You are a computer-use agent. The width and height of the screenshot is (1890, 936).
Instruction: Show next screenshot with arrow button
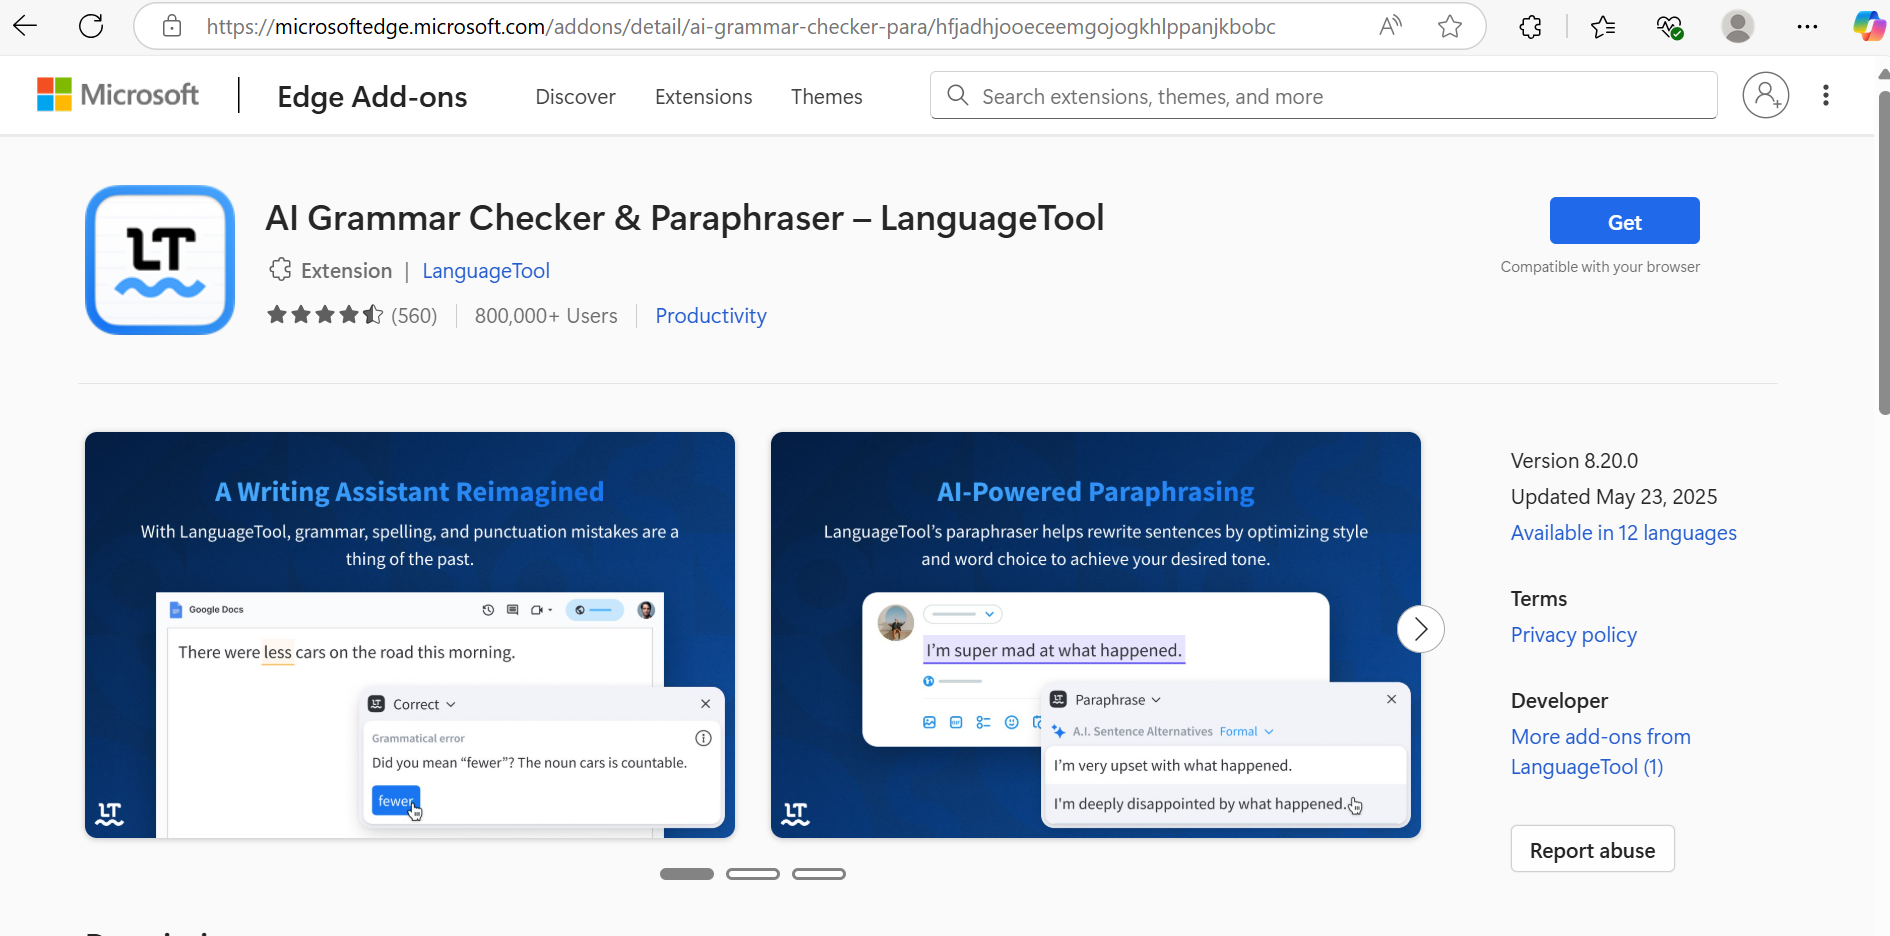click(1421, 629)
